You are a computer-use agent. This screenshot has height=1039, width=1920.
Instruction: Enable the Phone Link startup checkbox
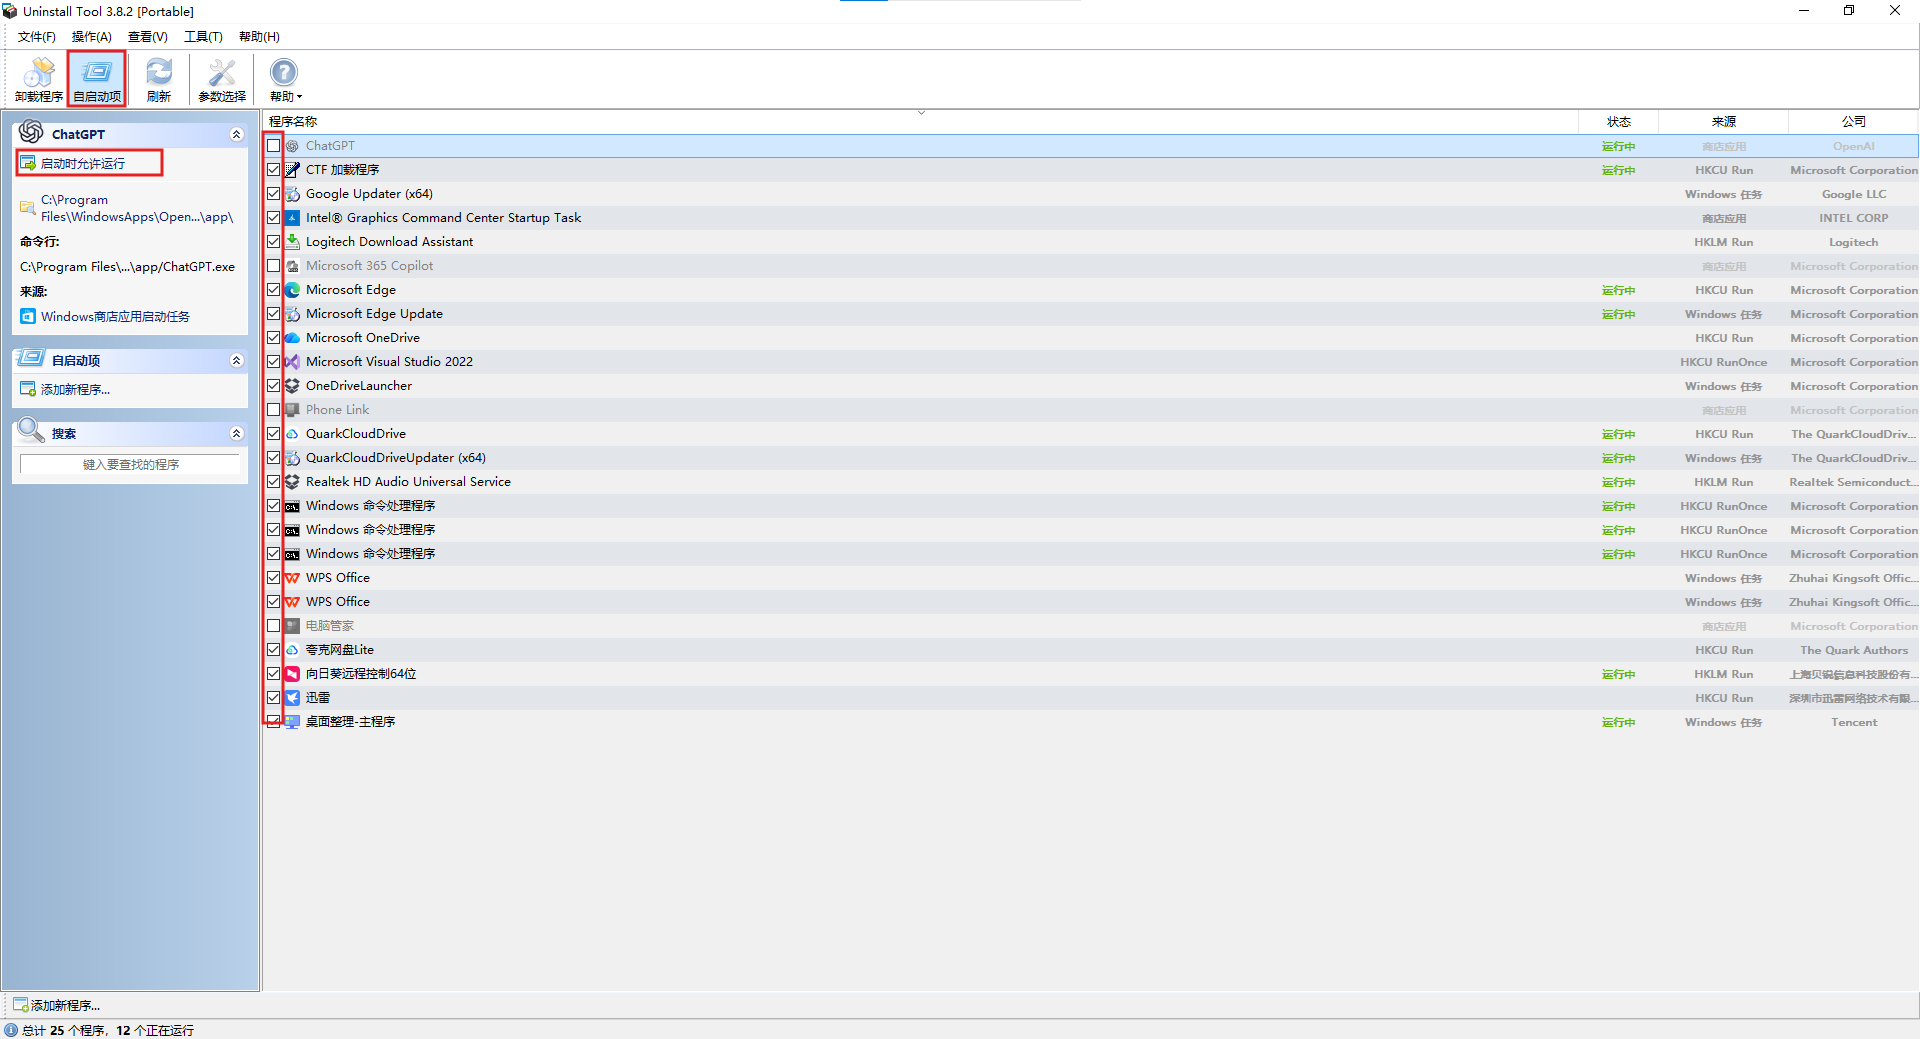pyautogui.click(x=273, y=410)
